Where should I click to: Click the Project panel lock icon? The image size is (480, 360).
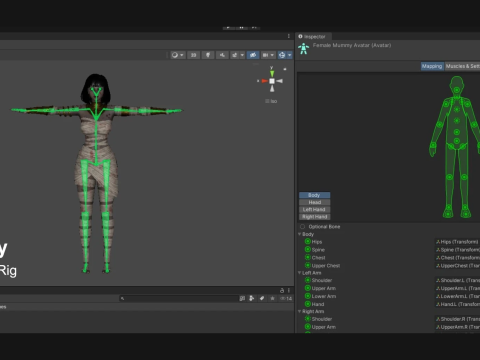[282, 290]
